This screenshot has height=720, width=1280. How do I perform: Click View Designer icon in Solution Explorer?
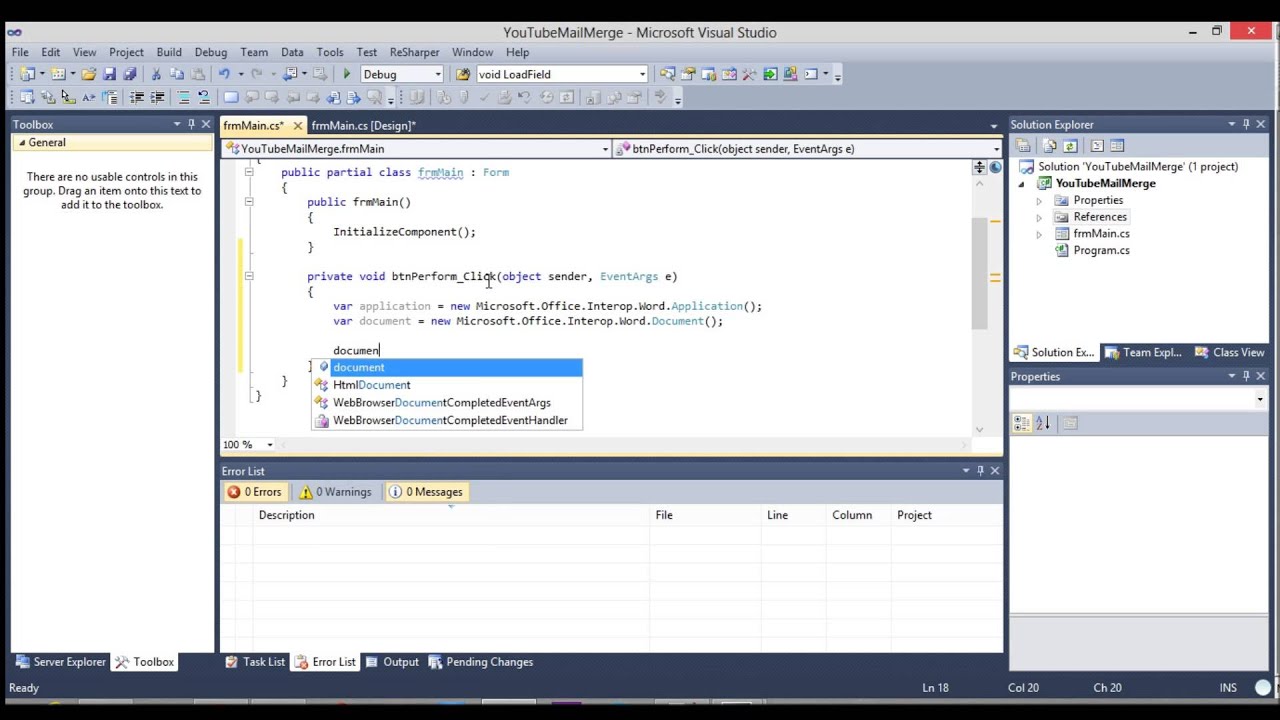(x=1117, y=146)
